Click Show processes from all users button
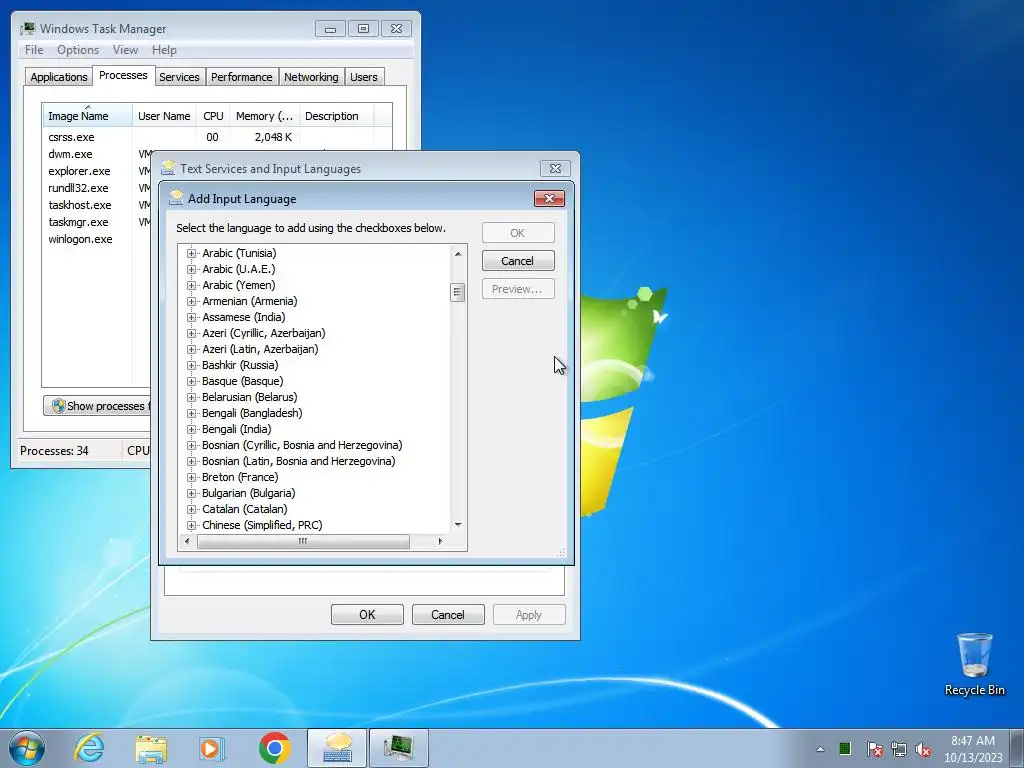This screenshot has height=768, width=1024. point(98,406)
